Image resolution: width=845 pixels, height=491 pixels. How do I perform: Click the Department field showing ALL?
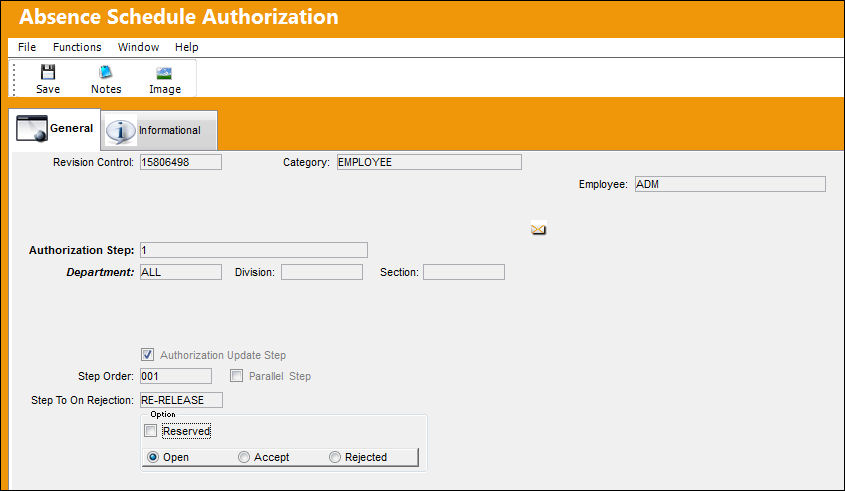click(x=181, y=272)
